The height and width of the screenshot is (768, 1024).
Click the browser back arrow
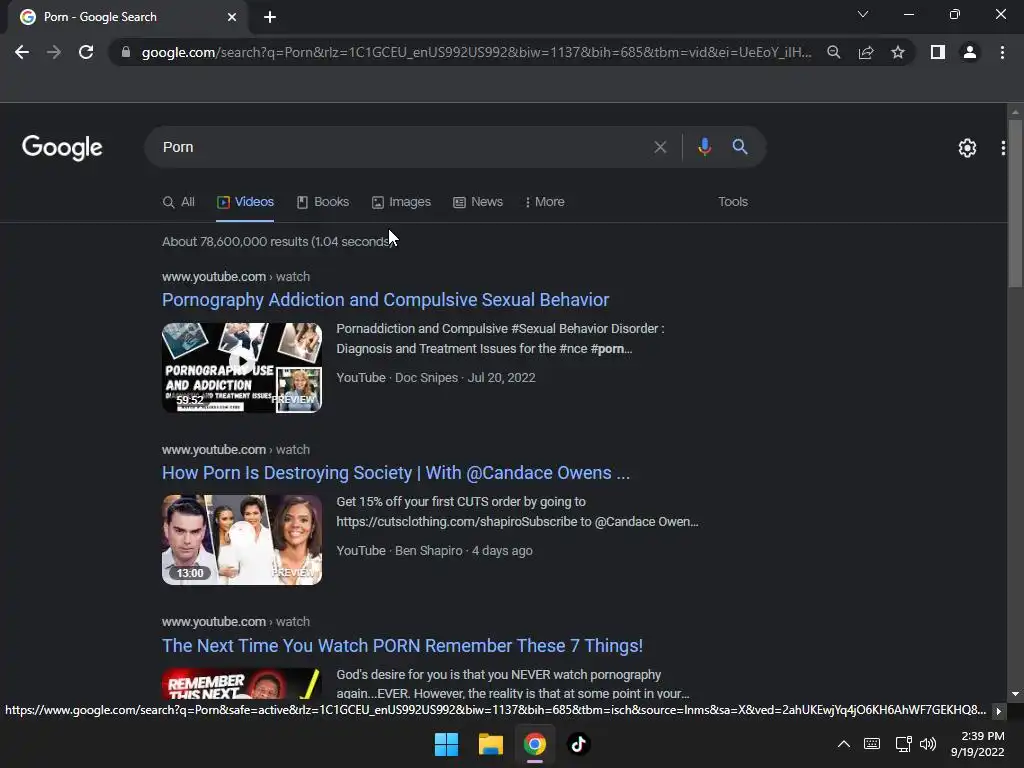[22, 52]
